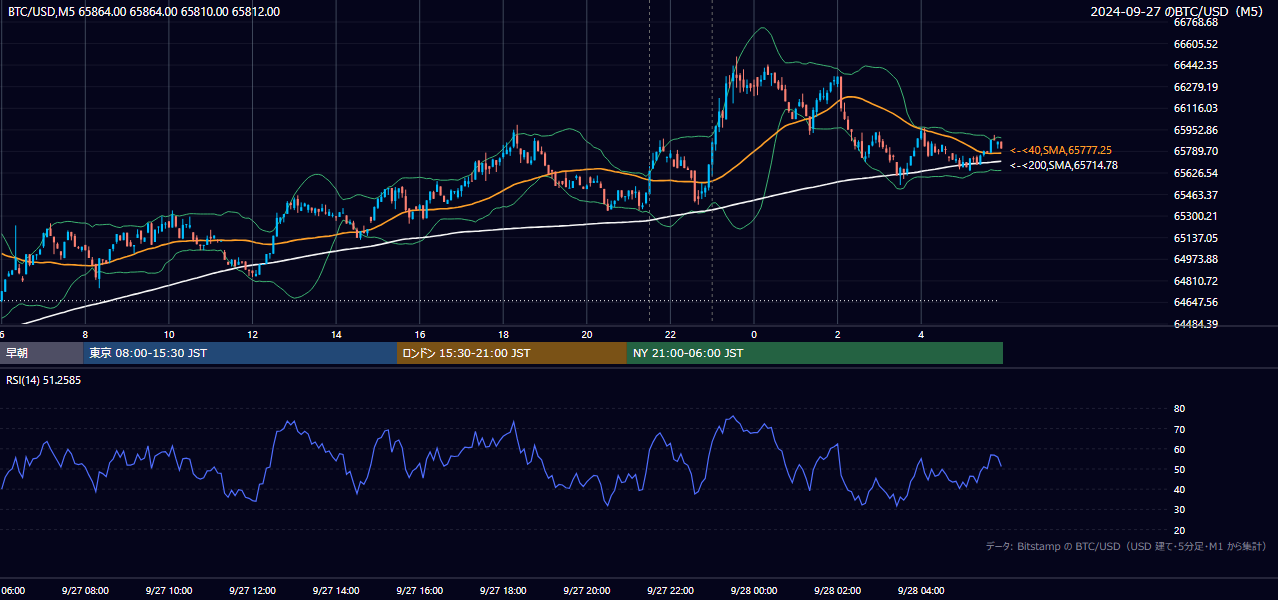This screenshot has width=1278, height=600.
Task: Click the 65626.54 price axis label
Action: tap(1195, 173)
